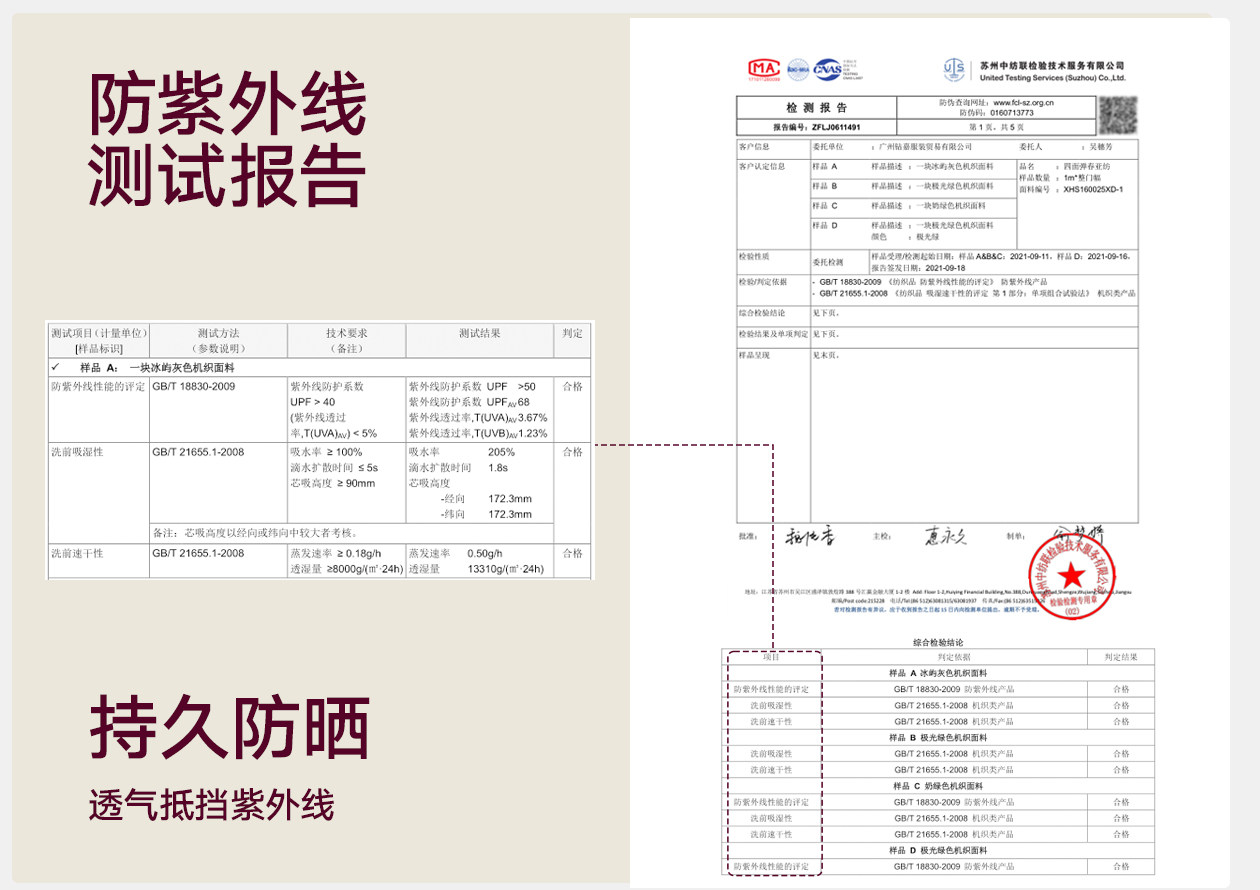1260x890 pixels.
Task: Click the subtitle 透气抵挡紫外线
Action: 211,806
